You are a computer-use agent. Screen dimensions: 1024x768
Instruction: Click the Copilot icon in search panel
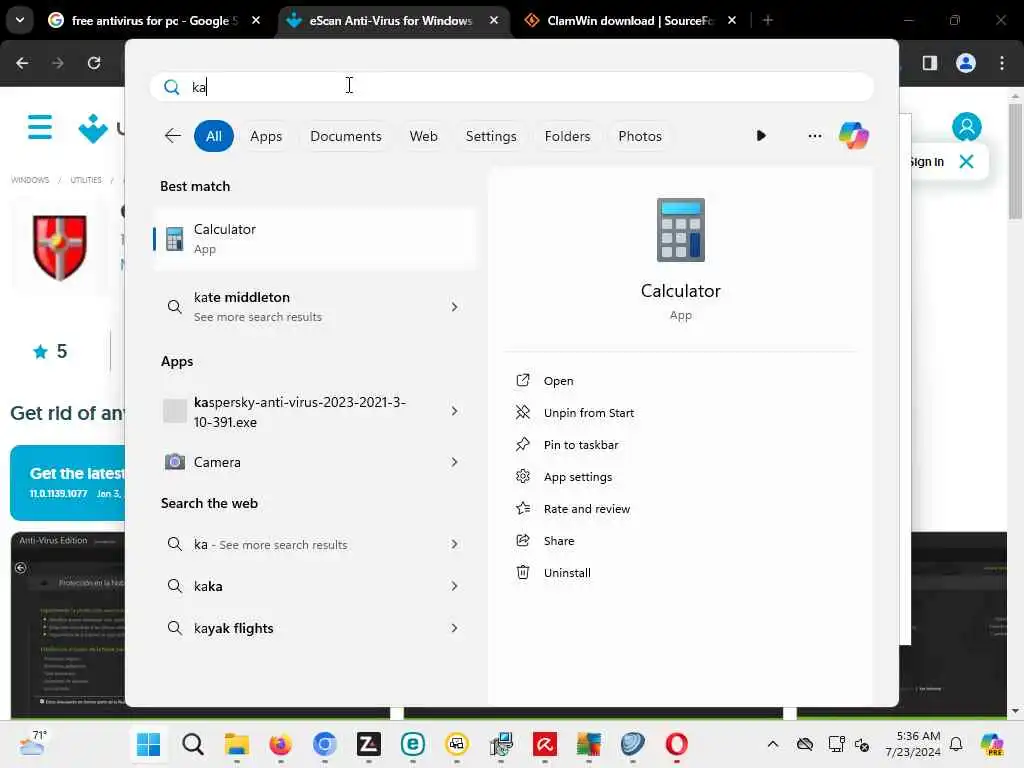click(854, 136)
